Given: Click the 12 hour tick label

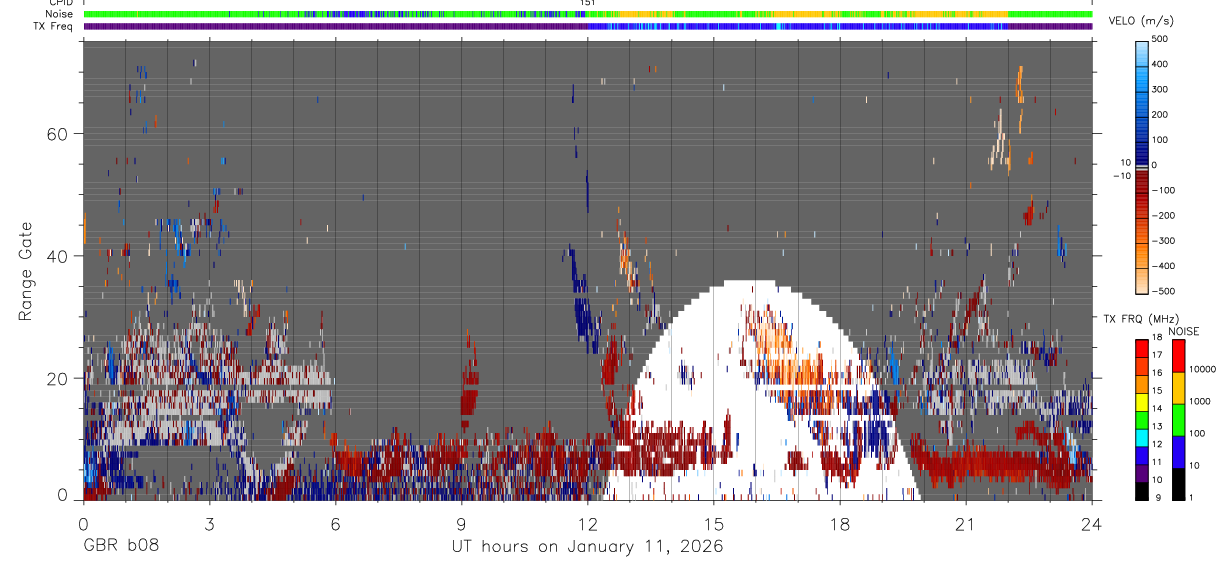Looking at the screenshot, I should click(x=587, y=523).
